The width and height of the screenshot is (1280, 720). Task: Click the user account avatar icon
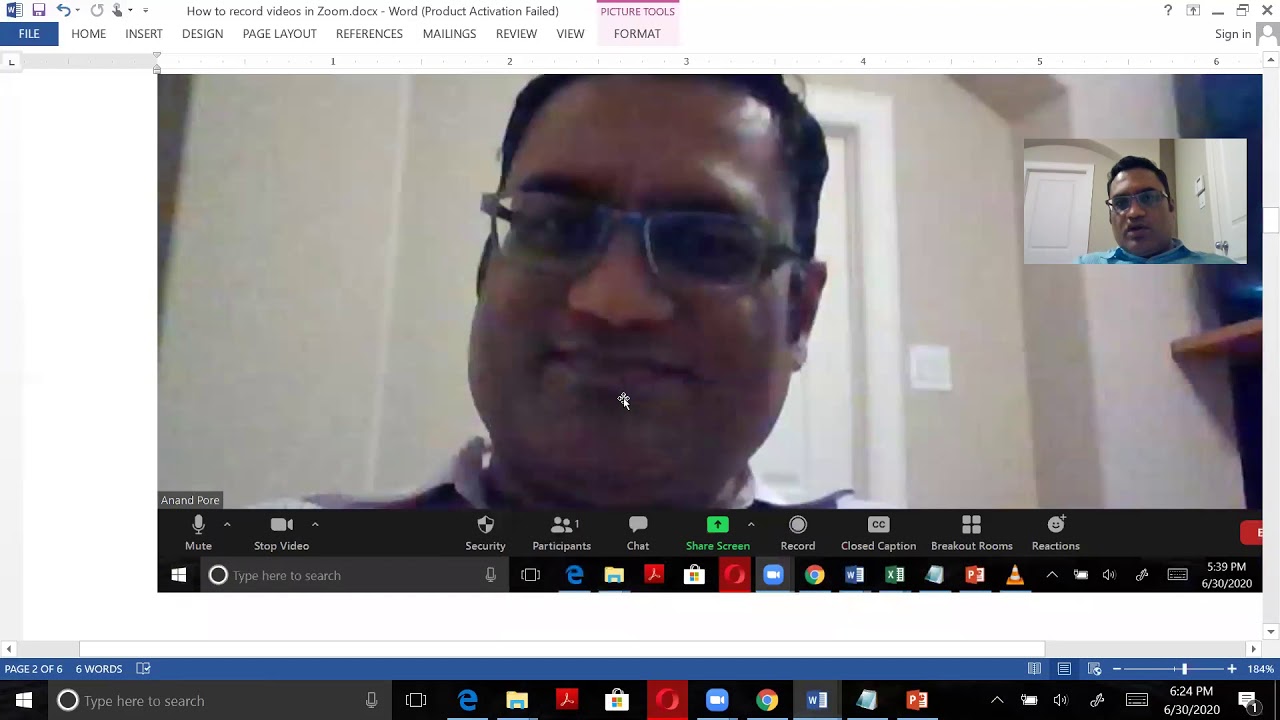[x=1267, y=34]
